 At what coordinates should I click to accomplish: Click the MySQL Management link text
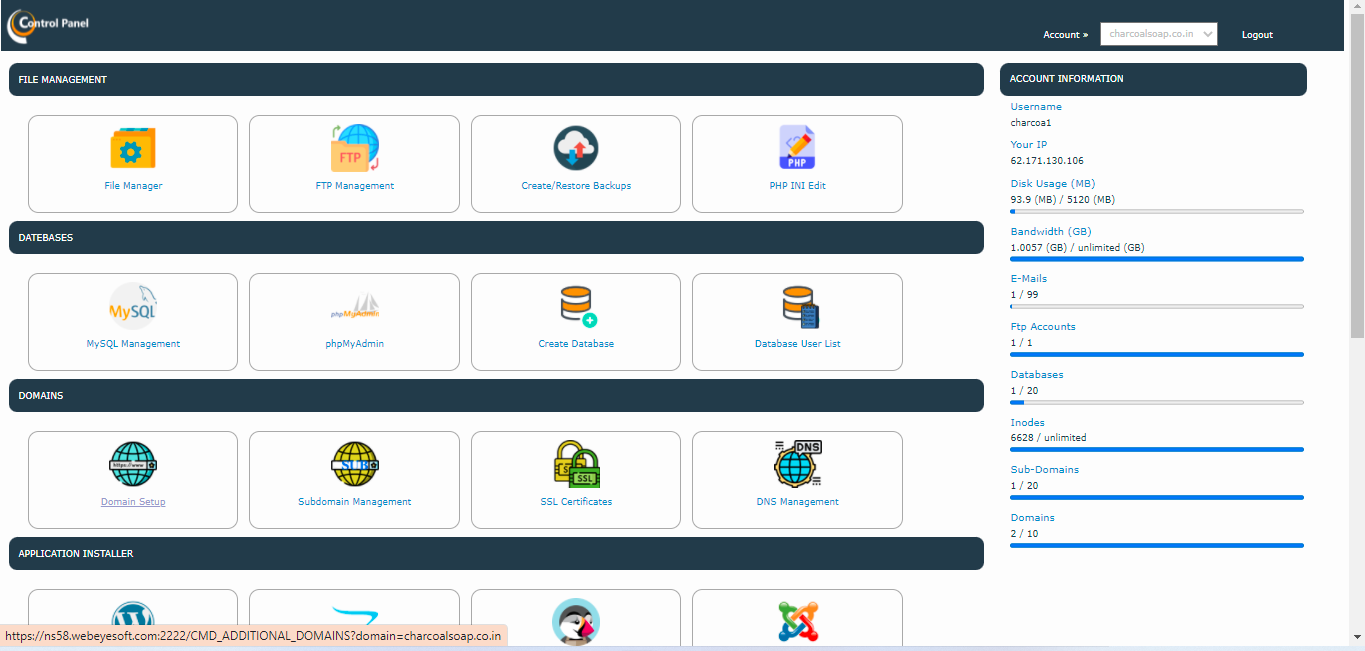133,344
